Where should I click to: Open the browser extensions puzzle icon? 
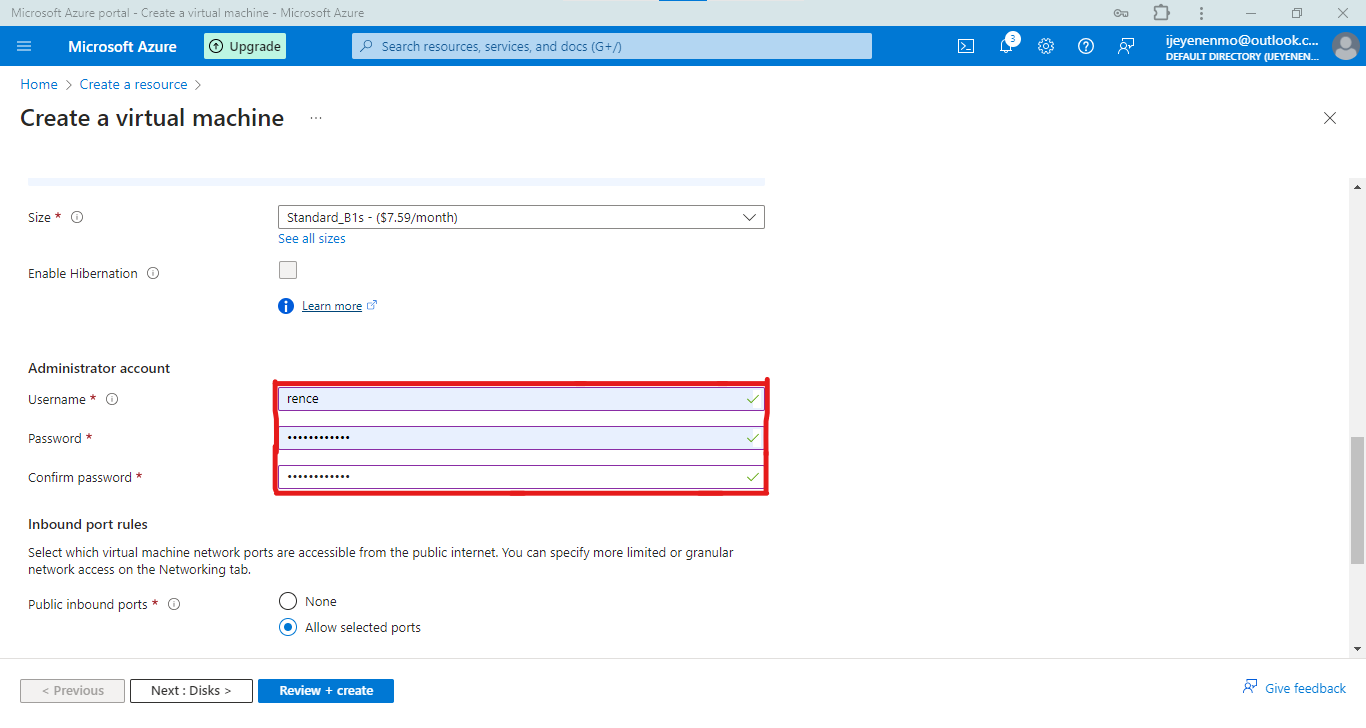1161,13
